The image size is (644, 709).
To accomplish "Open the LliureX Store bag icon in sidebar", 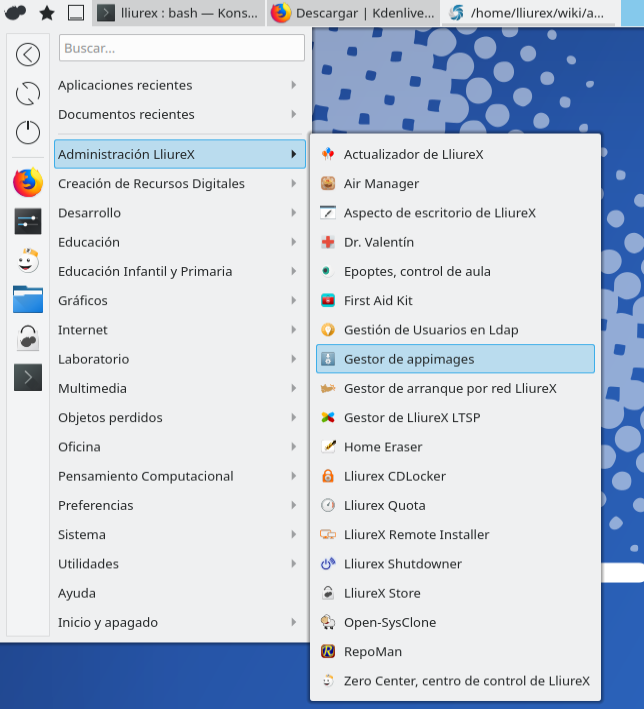I will [x=28, y=338].
